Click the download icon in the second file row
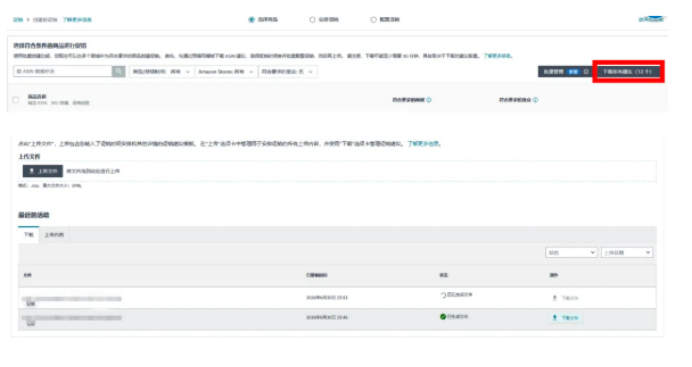The height and width of the screenshot is (367, 692). pyautogui.click(x=555, y=318)
